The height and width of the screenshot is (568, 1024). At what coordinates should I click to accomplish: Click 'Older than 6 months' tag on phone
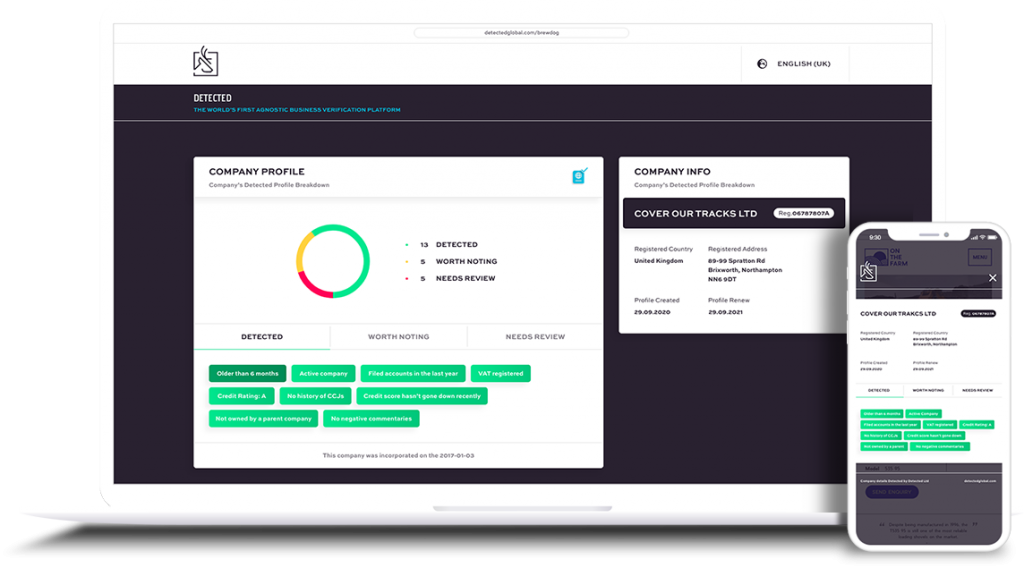pos(882,414)
